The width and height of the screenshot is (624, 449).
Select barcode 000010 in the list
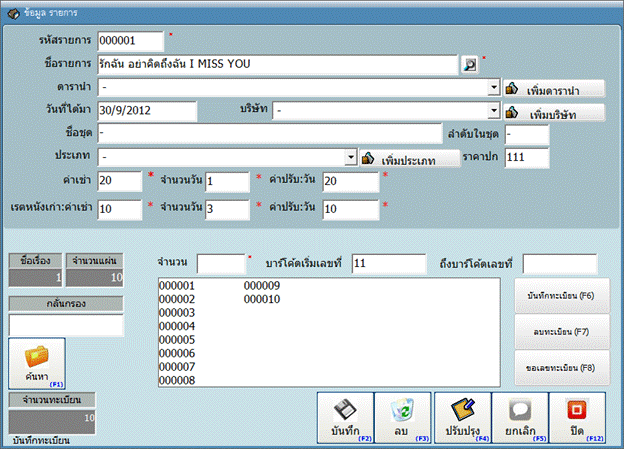[261, 299]
